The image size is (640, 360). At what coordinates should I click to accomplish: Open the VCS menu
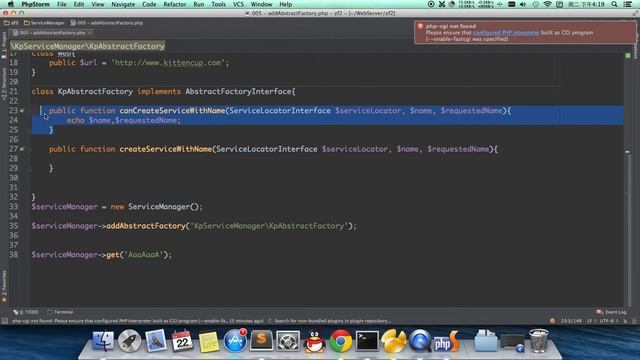[x=238, y=4]
